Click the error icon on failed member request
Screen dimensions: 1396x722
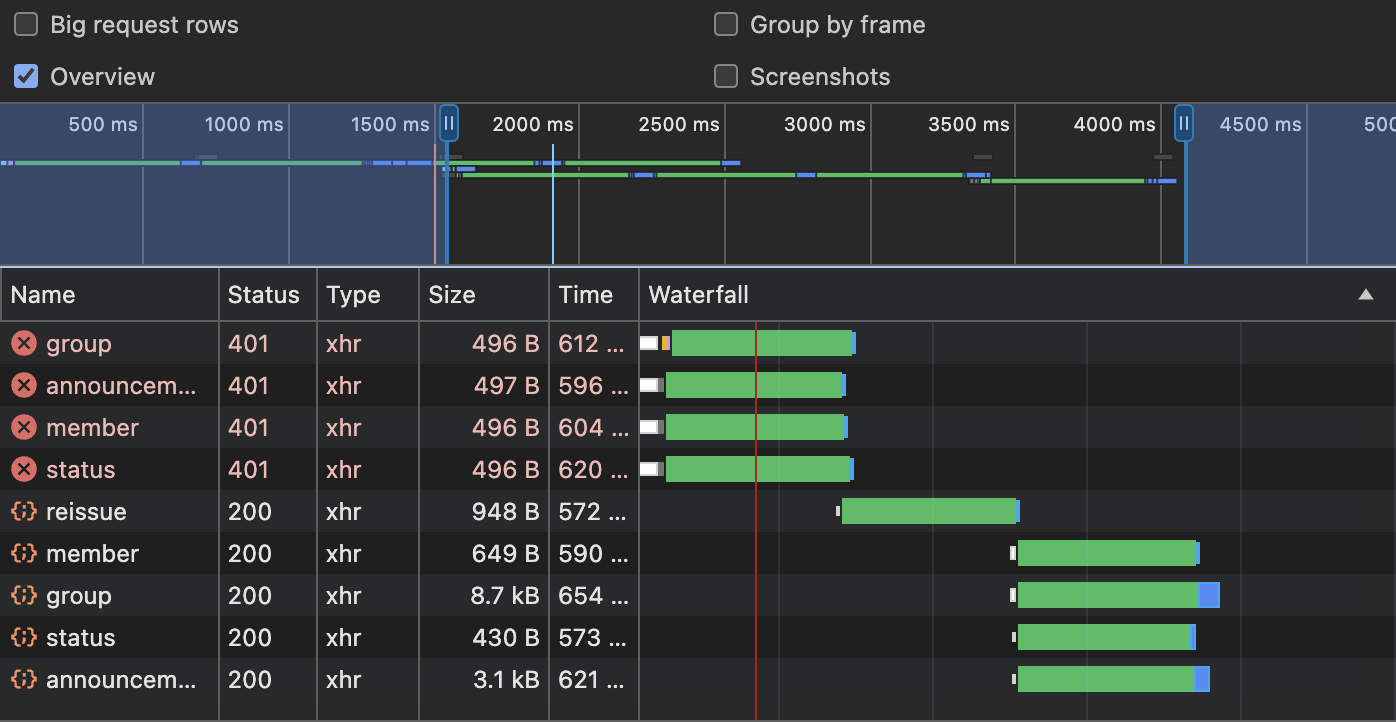pyautogui.click(x=24, y=428)
